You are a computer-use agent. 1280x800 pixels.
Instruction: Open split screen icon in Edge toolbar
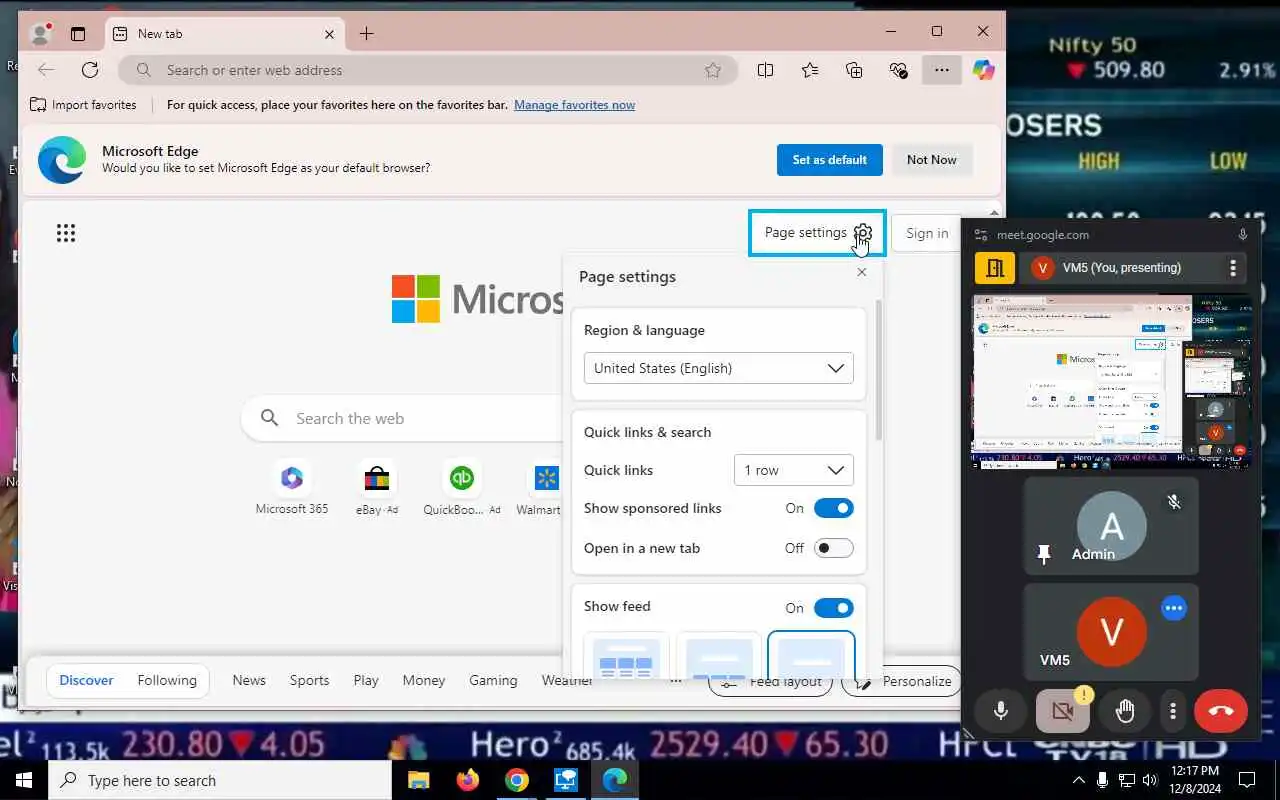point(766,70)
